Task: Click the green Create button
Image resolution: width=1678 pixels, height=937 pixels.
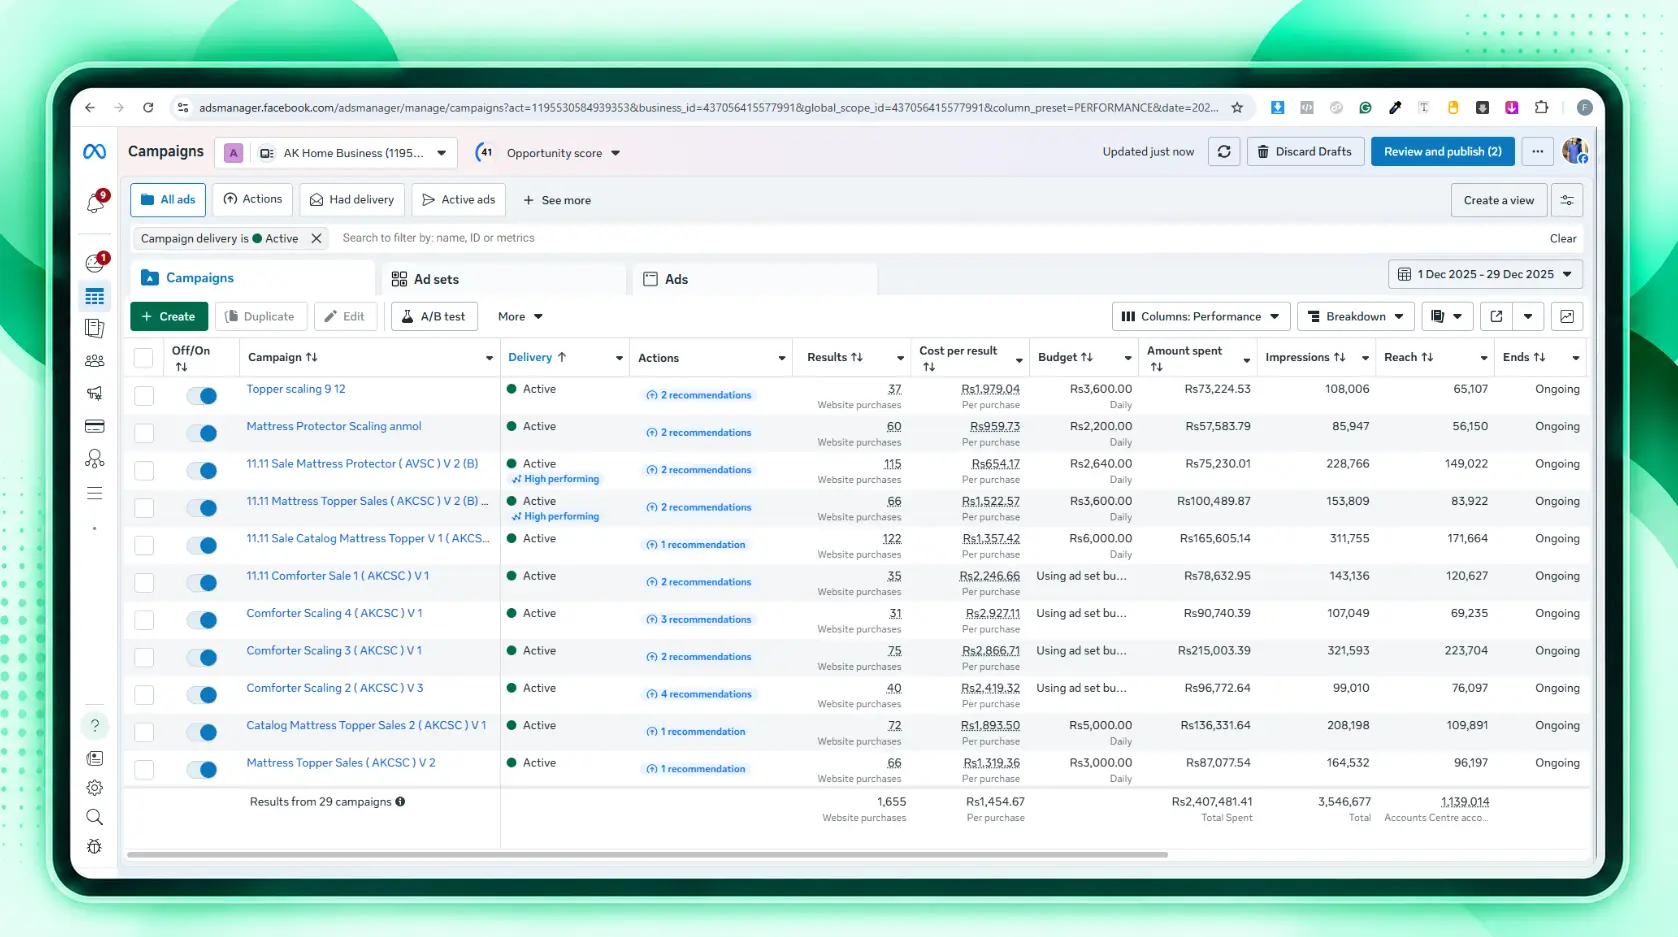Action: click(x=169, y=316)
